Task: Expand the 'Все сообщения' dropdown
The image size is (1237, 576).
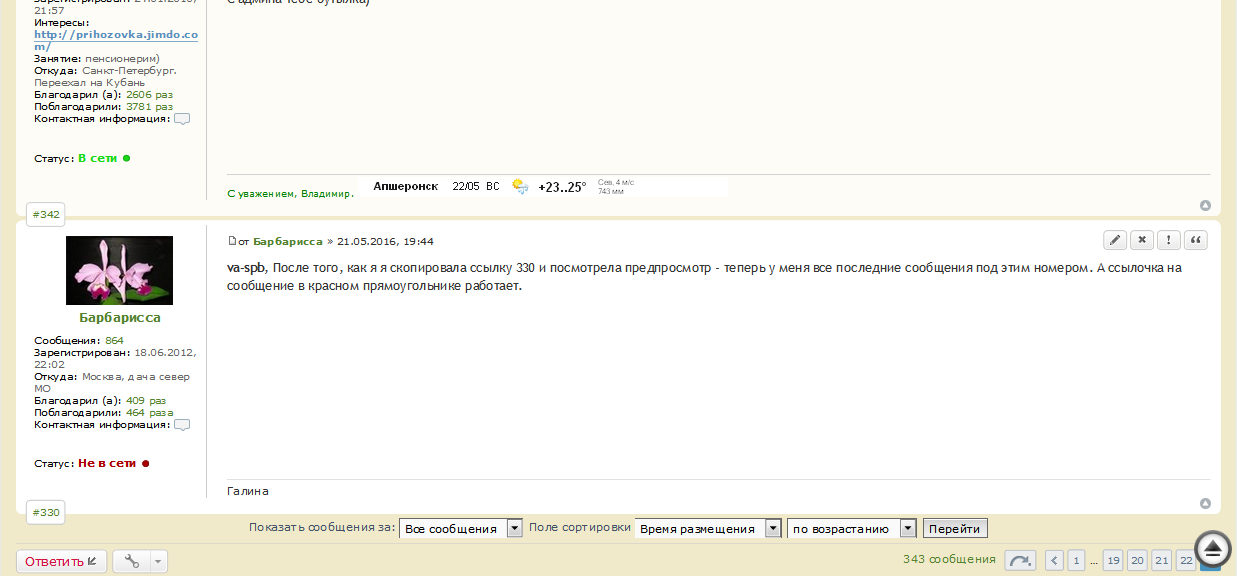Action: (515, 528)
